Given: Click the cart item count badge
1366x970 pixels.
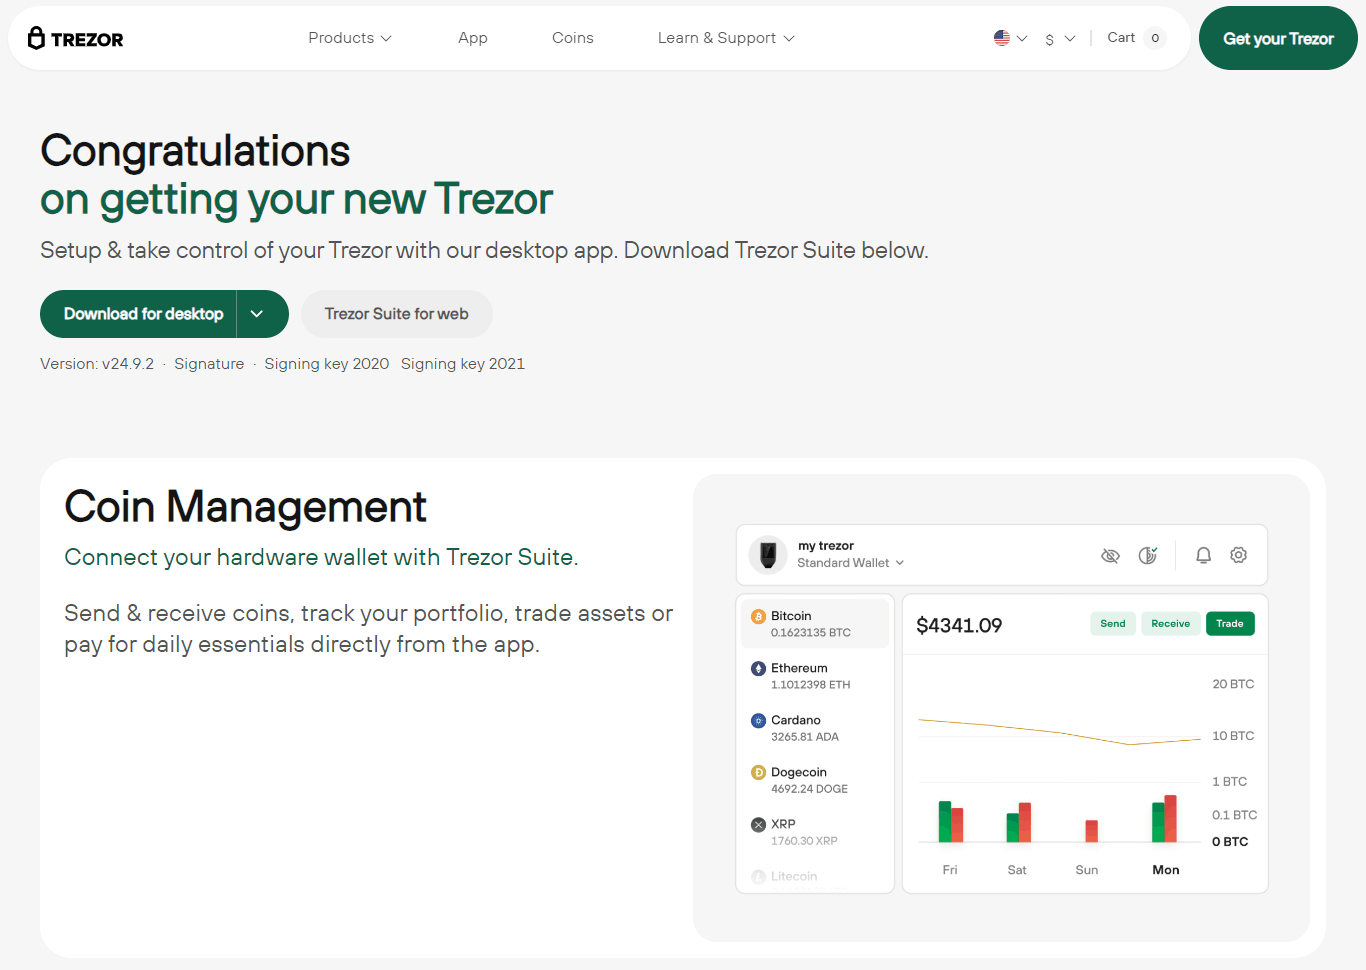Looking at the screenshot, I should point(1155,38).
